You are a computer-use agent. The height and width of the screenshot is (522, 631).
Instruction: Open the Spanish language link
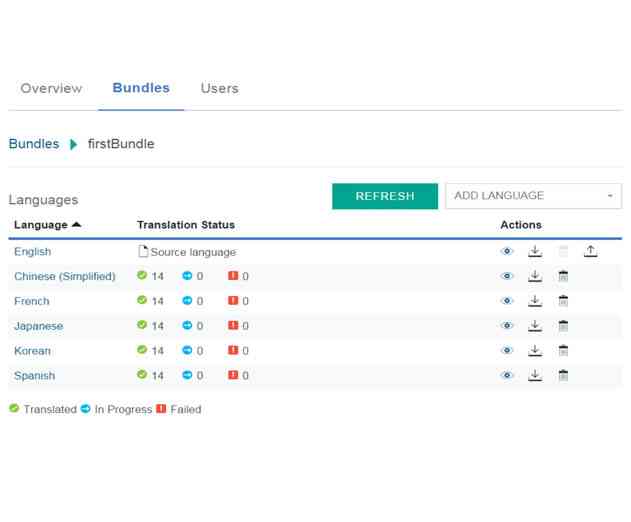coord(35,376)
